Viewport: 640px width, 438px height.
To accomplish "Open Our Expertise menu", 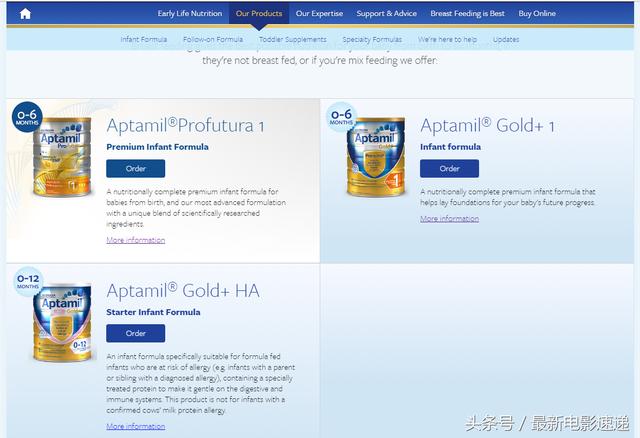I will point(319,13).
